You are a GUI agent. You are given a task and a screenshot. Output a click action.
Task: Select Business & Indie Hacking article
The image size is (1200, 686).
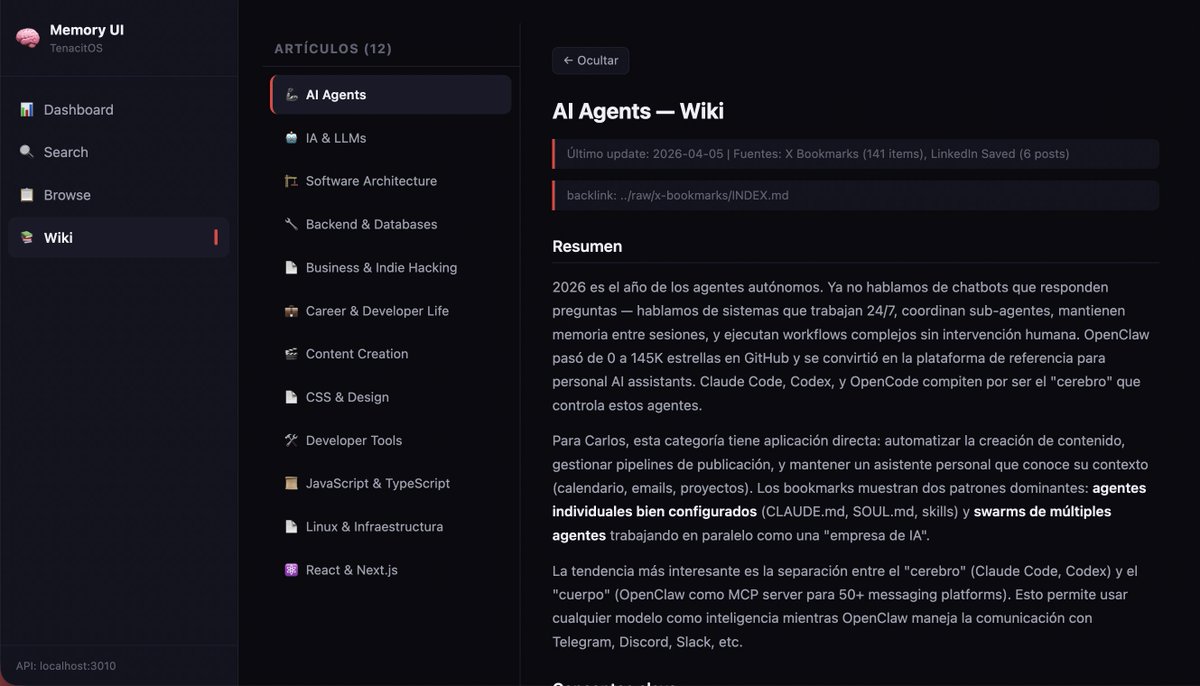391,268
